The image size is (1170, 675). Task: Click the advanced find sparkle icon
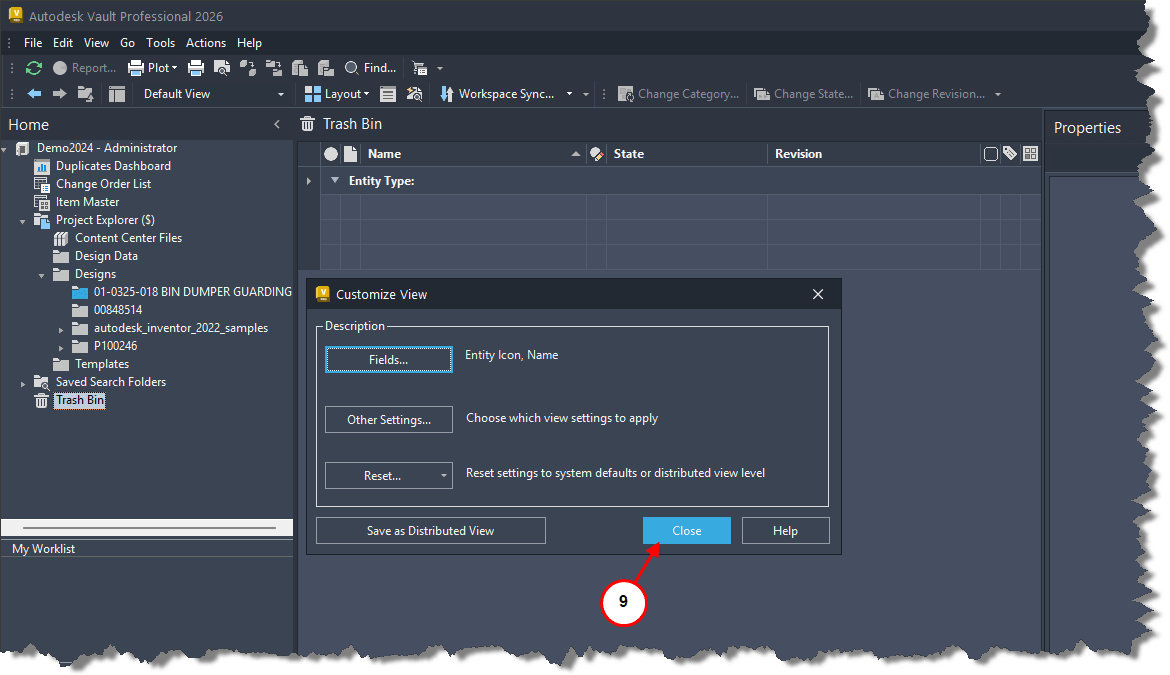[x=414, y=94]
